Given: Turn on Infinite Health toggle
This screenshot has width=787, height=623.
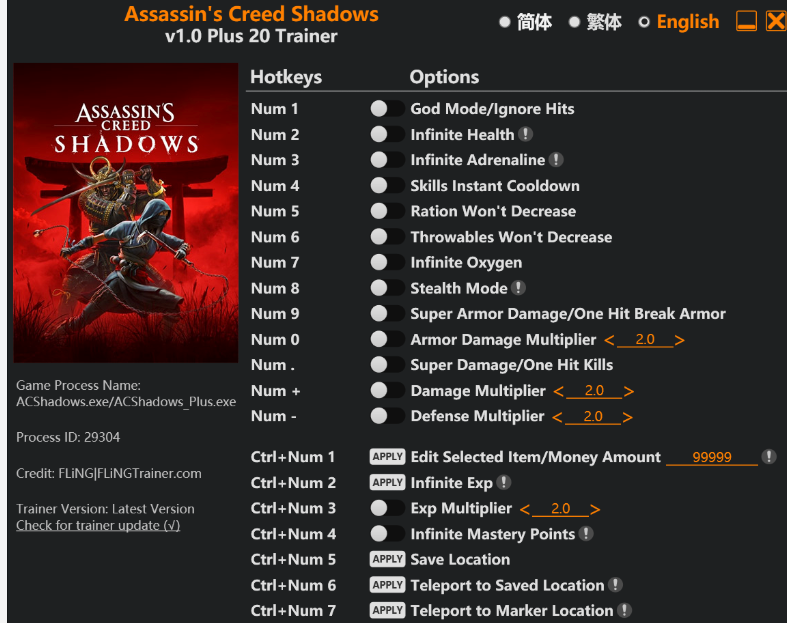Looking at the screenshot, I should [x=387, y=134].
